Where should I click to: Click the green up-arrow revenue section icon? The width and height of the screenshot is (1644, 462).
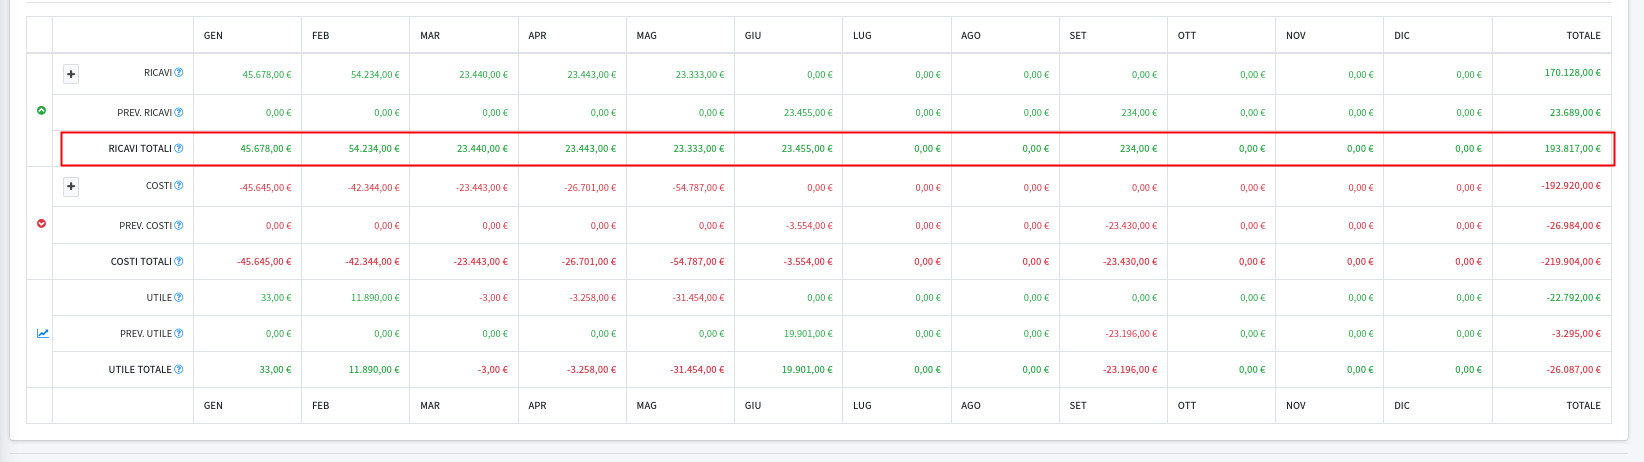41,111
